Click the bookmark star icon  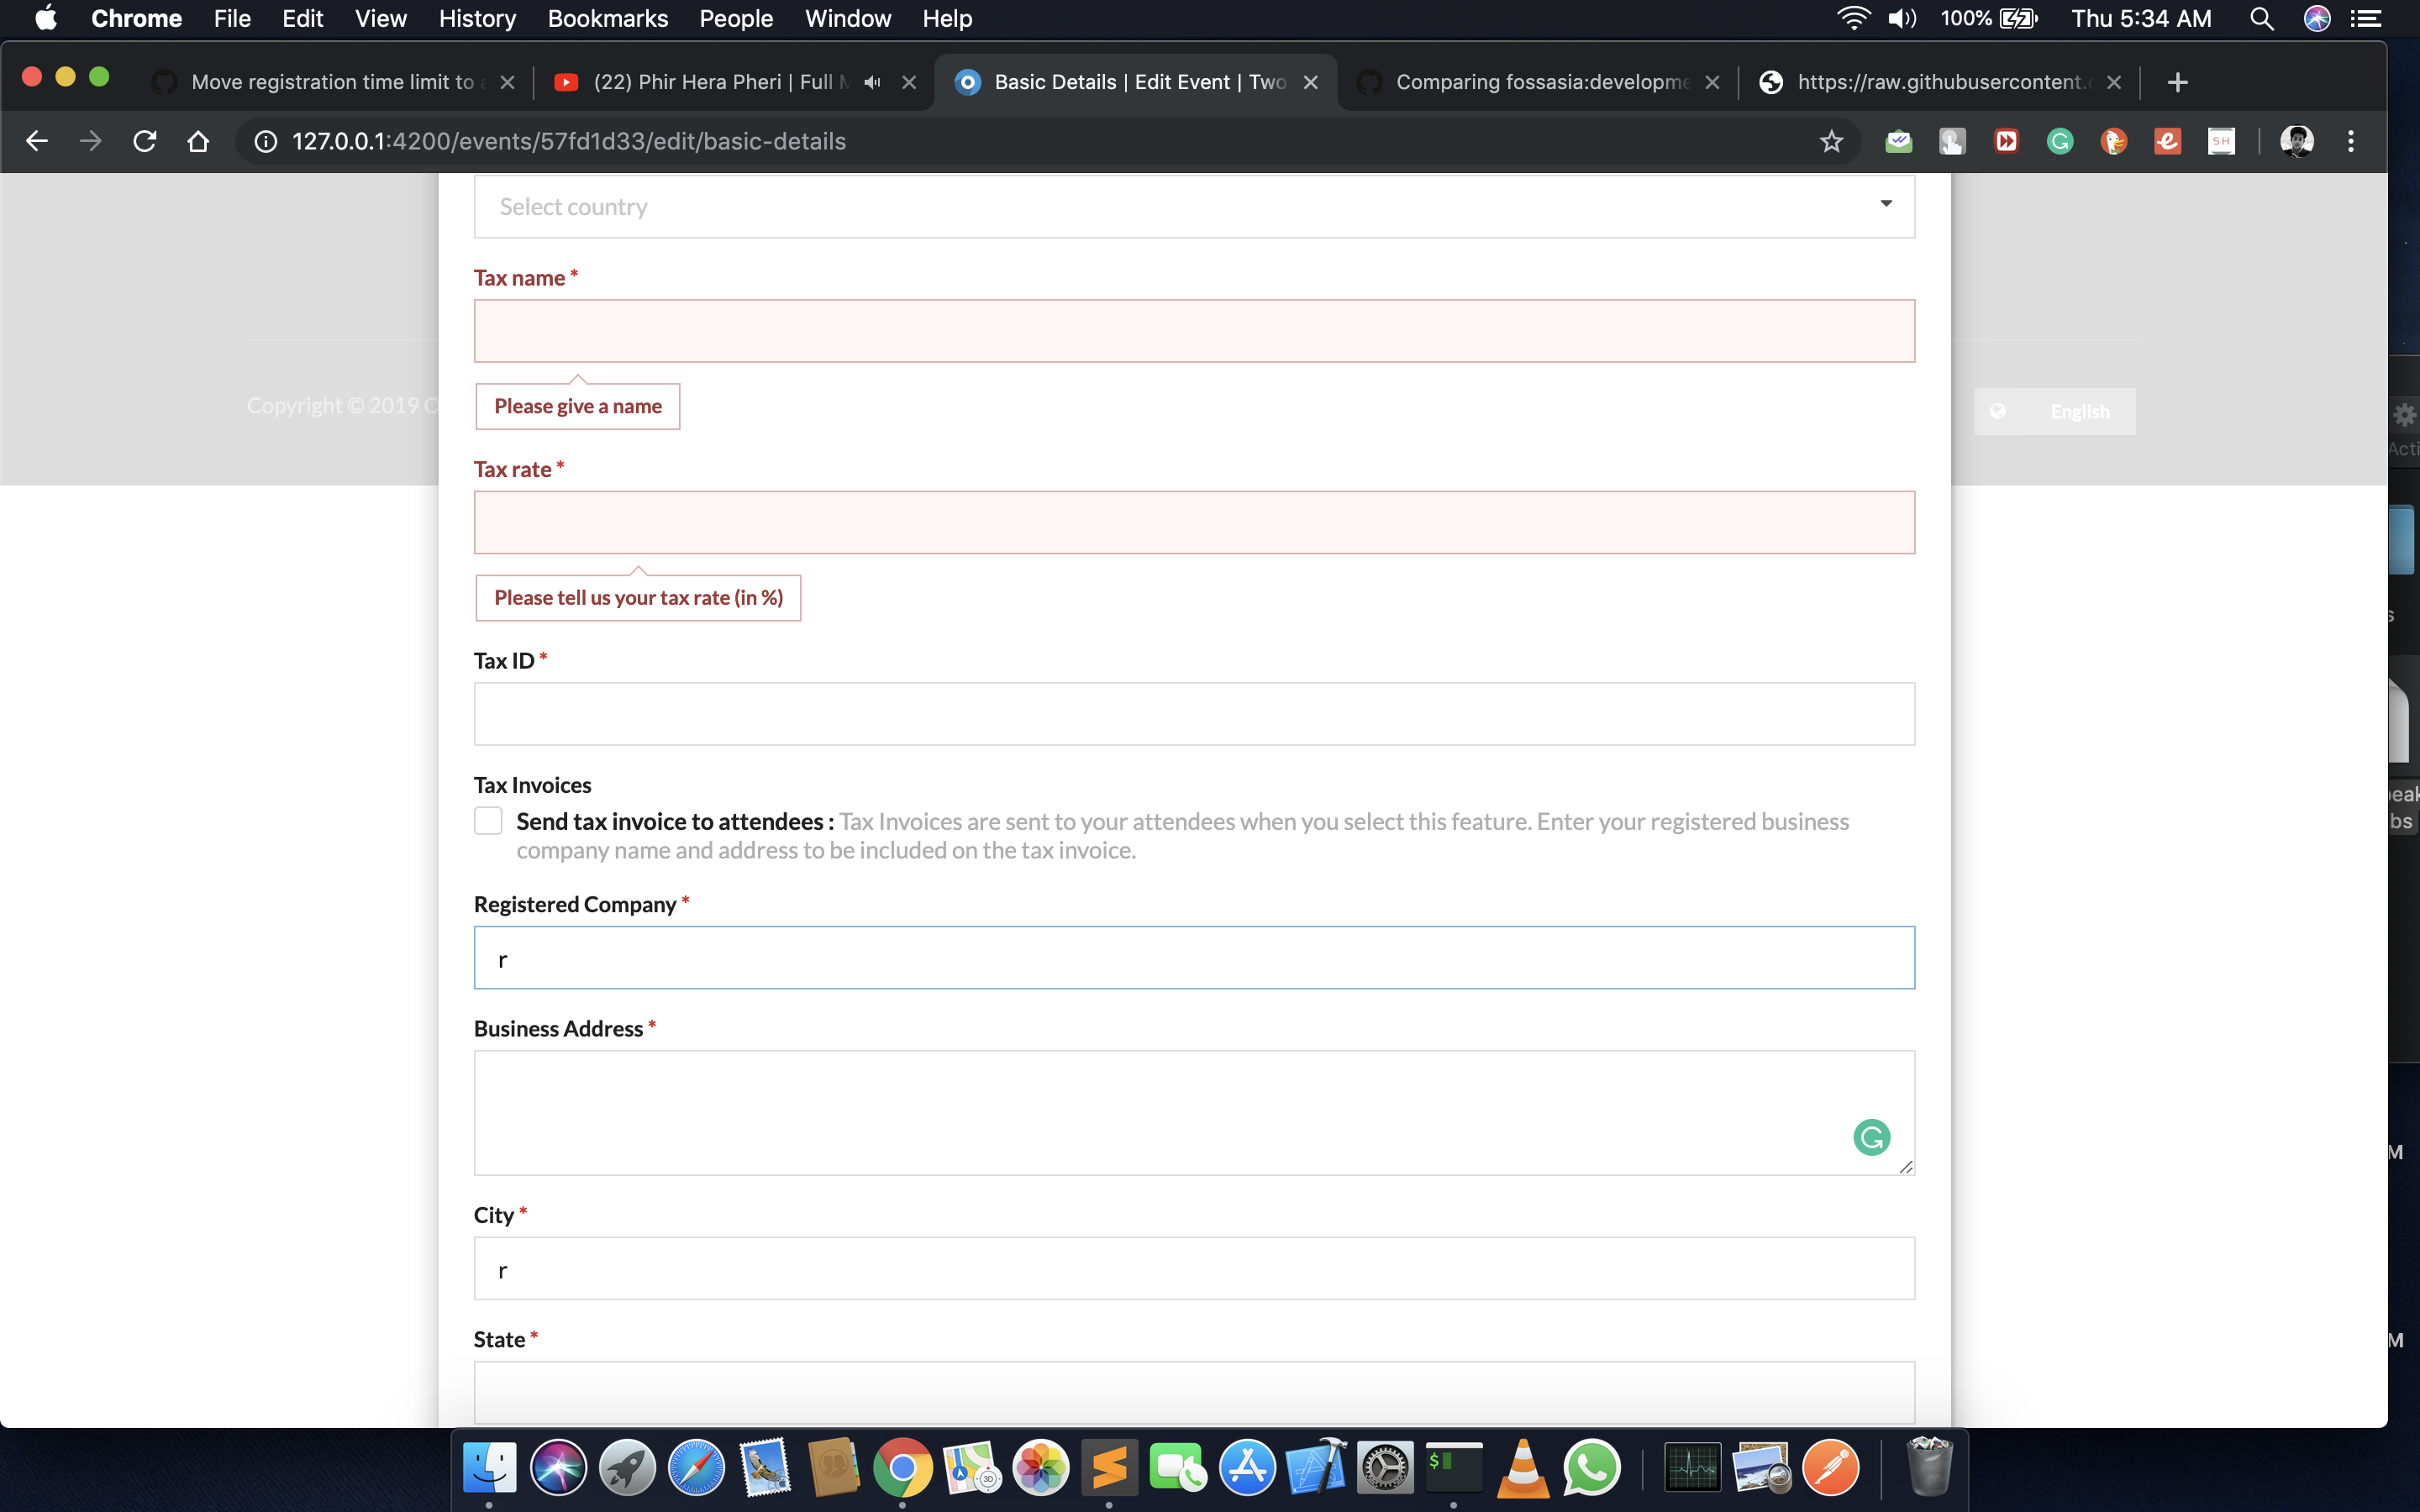click(1830, 141)
